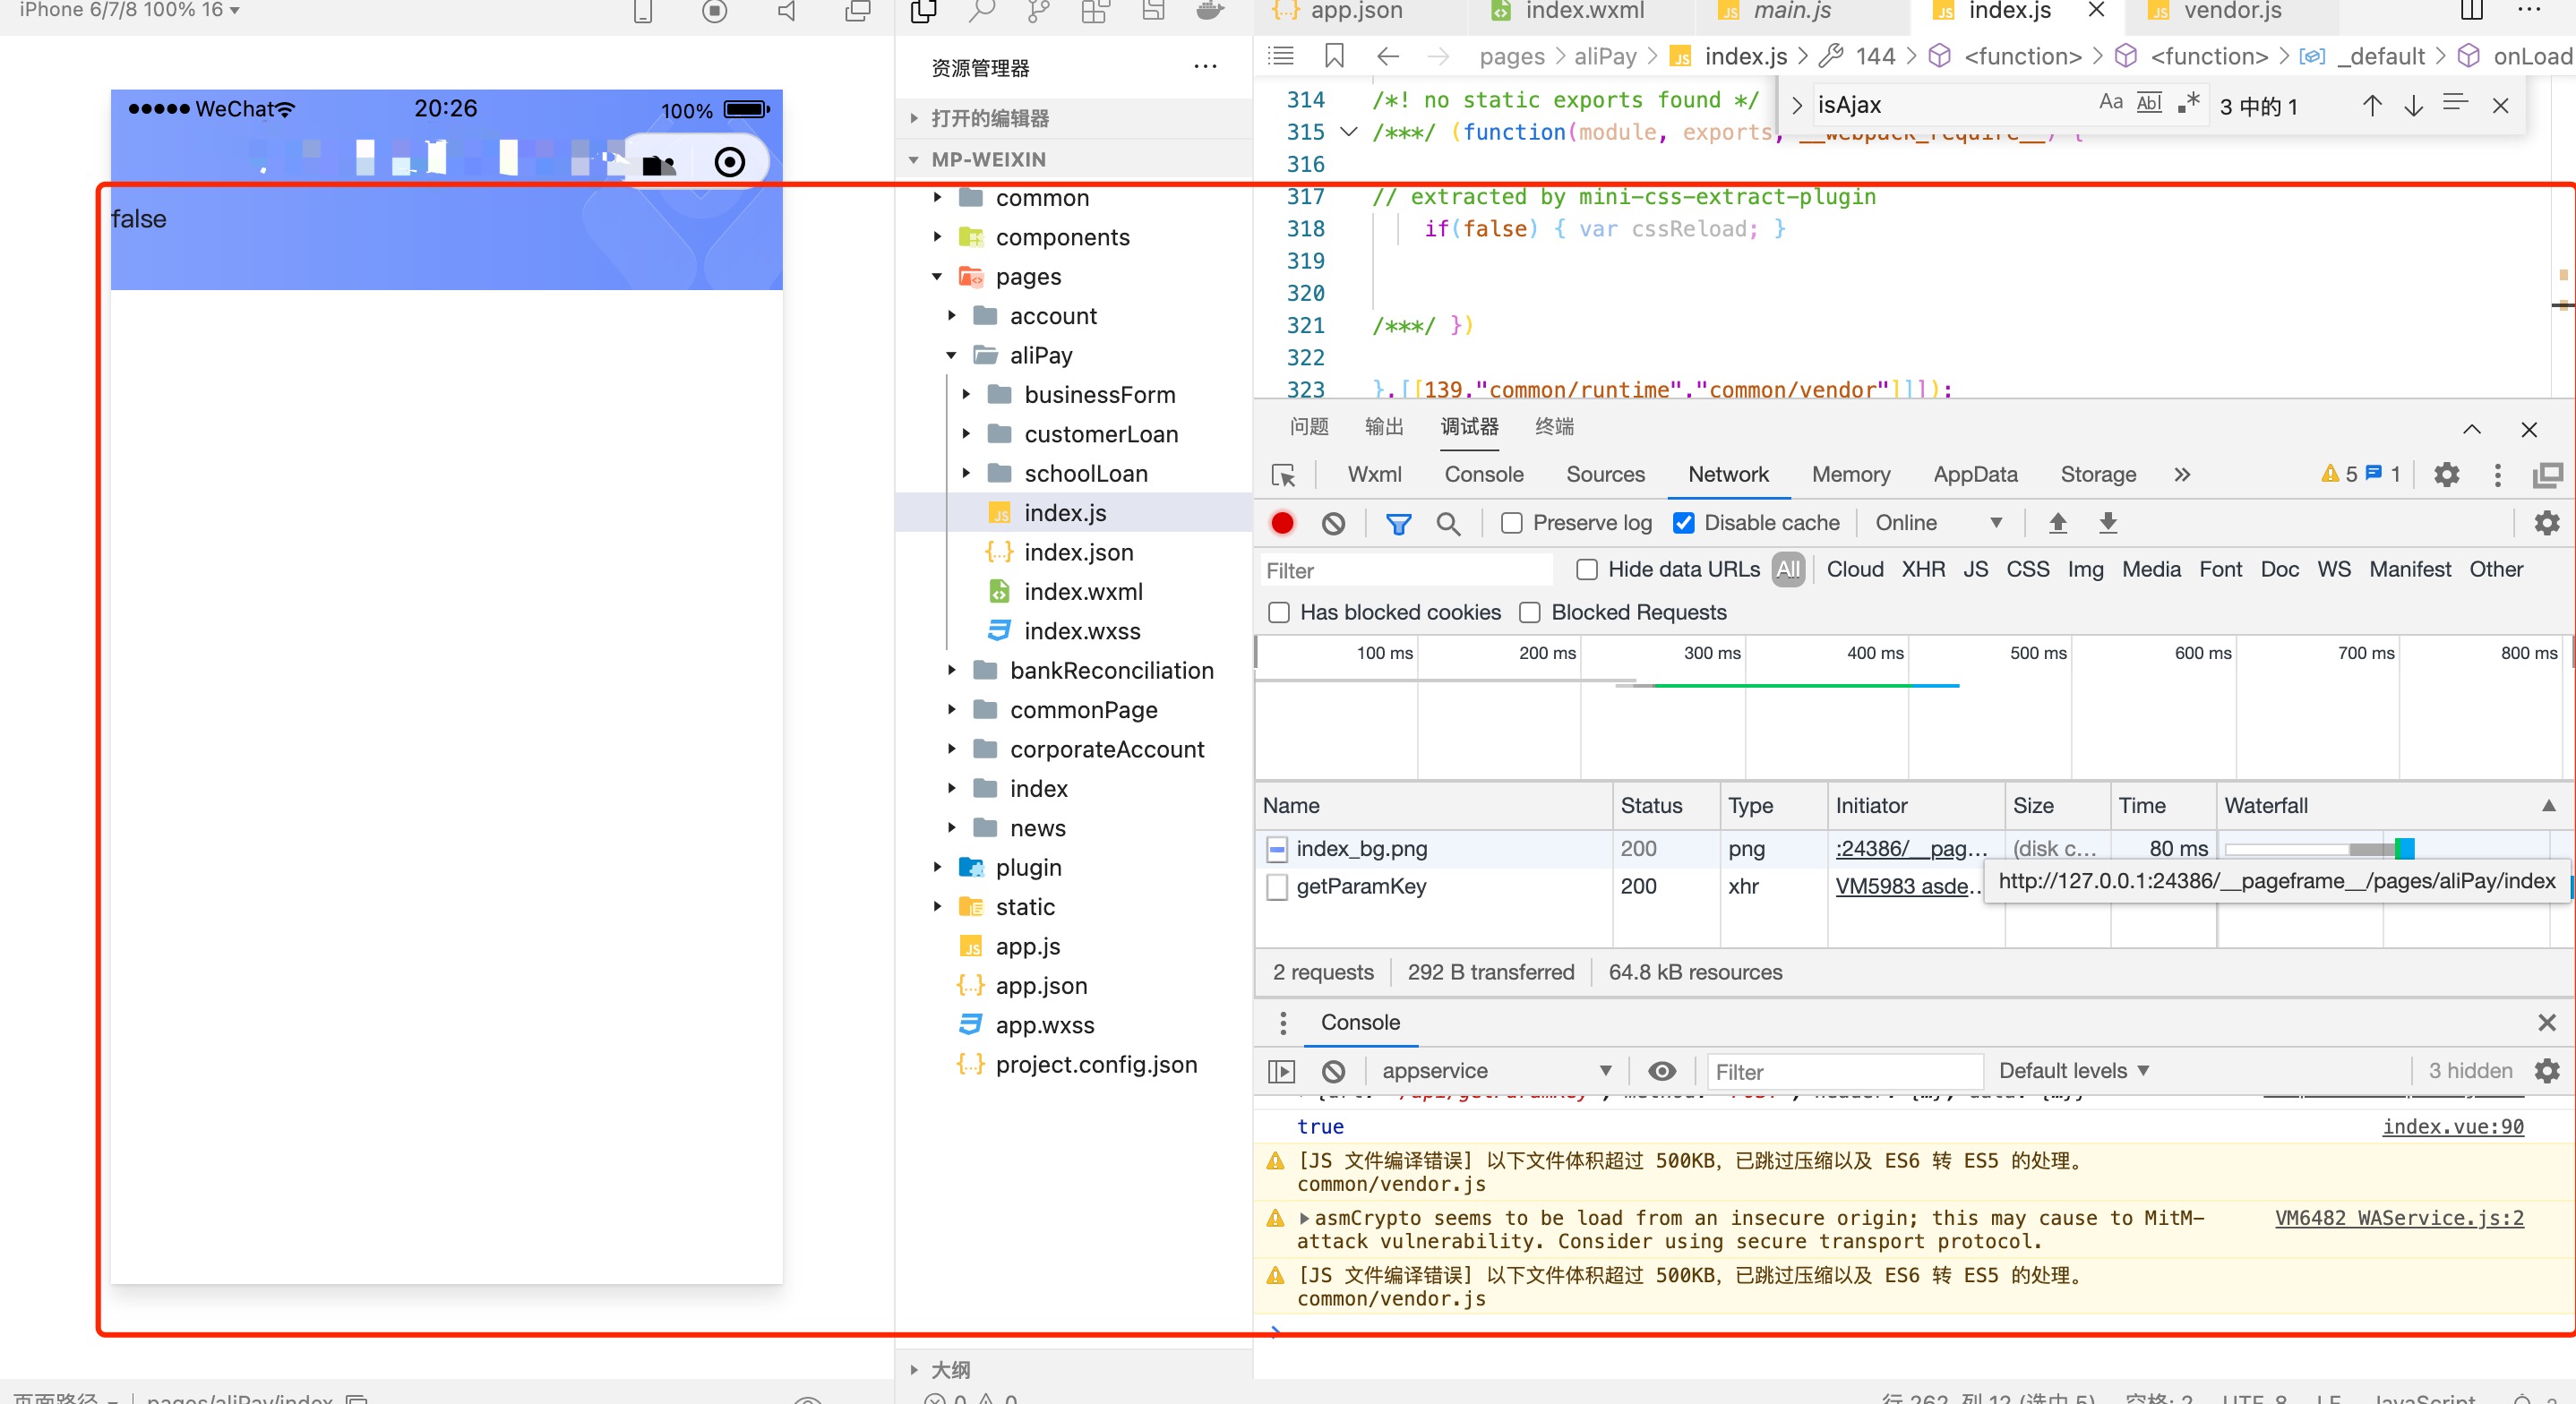
Task: Click the import HAR upload arrow
Action: tap(2057, 523)
